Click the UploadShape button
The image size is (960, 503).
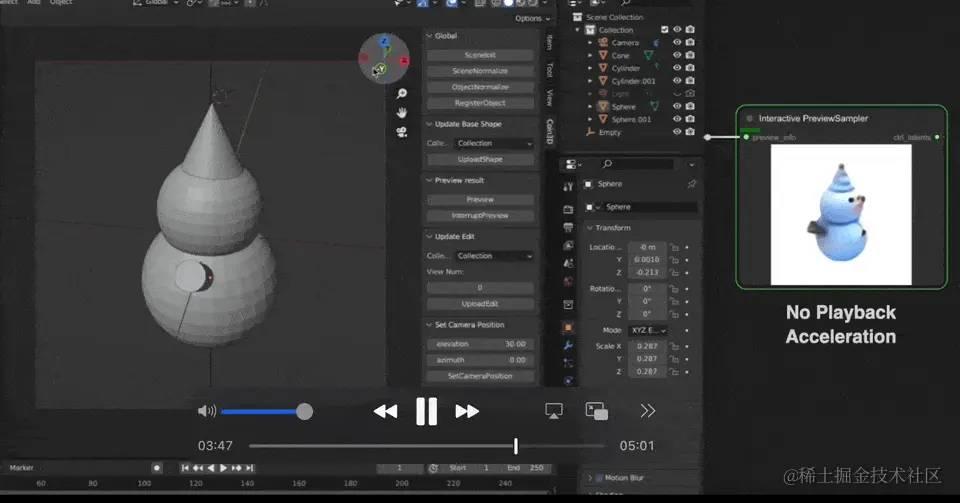480,159
